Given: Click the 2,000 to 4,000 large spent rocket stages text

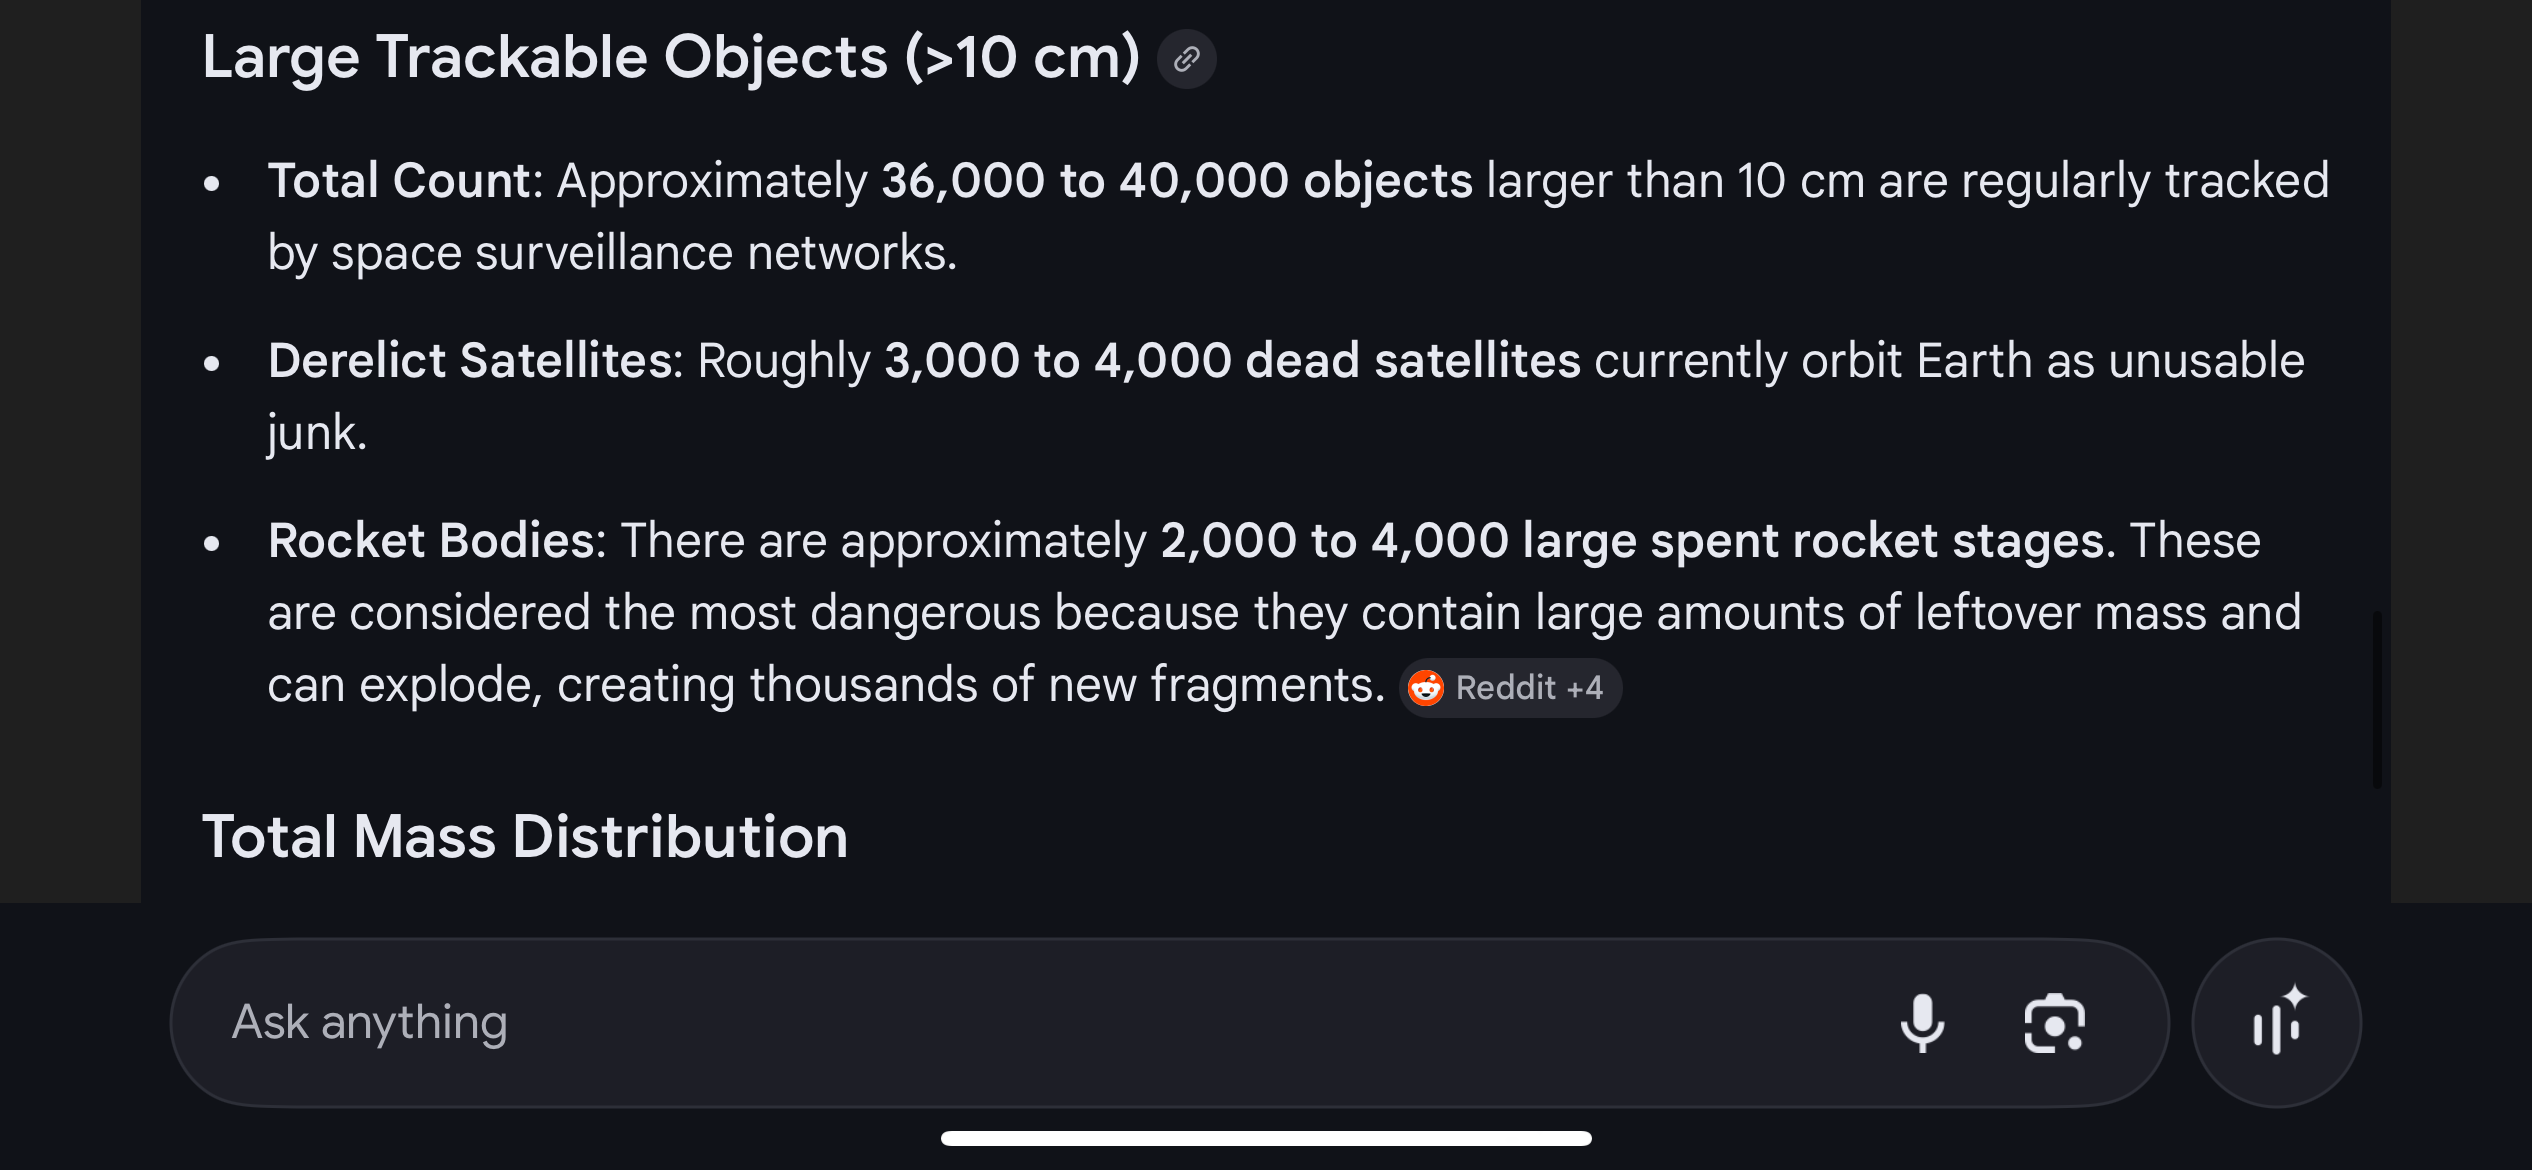Looking at the screenshot, I should (x=1632, y=541).
